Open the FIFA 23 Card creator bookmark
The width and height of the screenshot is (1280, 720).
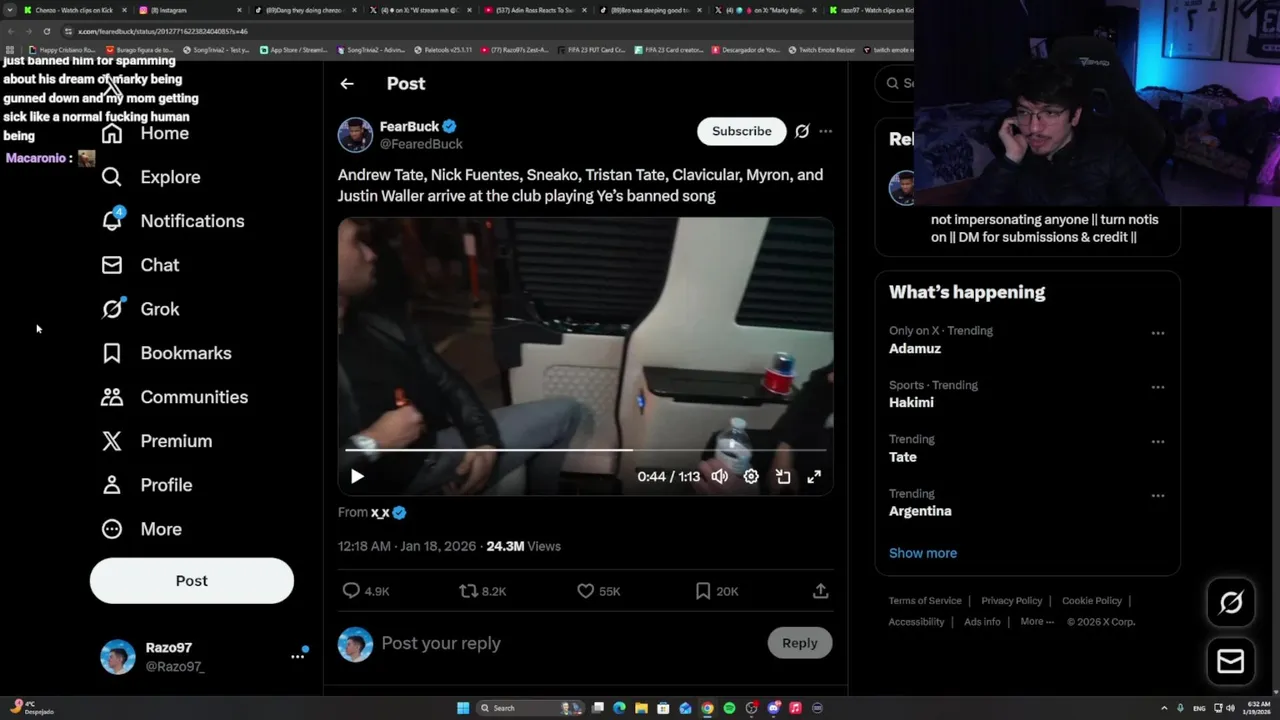pos(671,50)
